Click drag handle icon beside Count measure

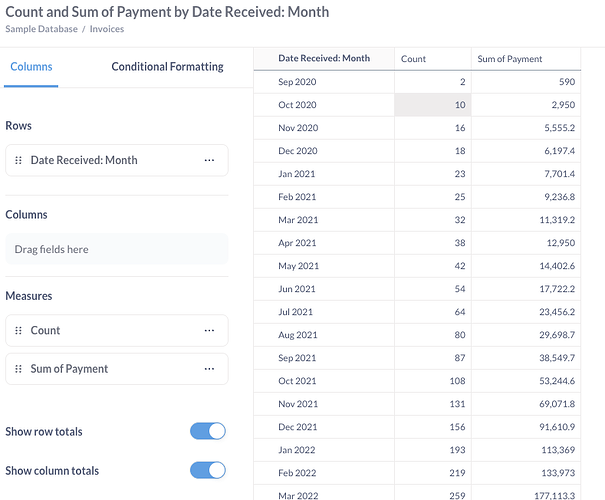(x=18, y=330)
